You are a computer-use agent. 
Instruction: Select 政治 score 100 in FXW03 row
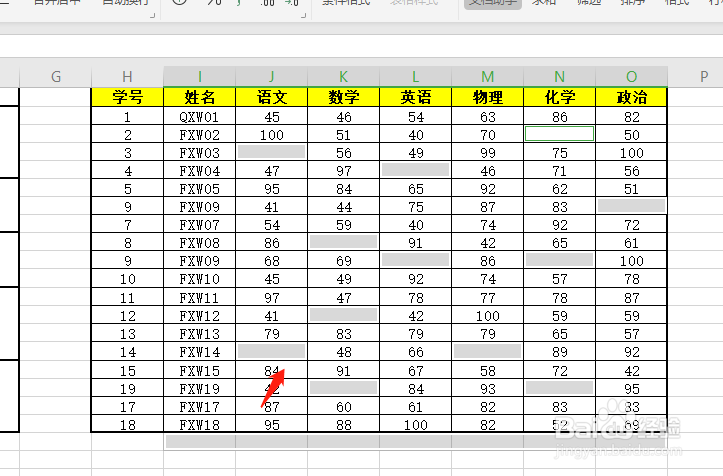coord(631,153)
